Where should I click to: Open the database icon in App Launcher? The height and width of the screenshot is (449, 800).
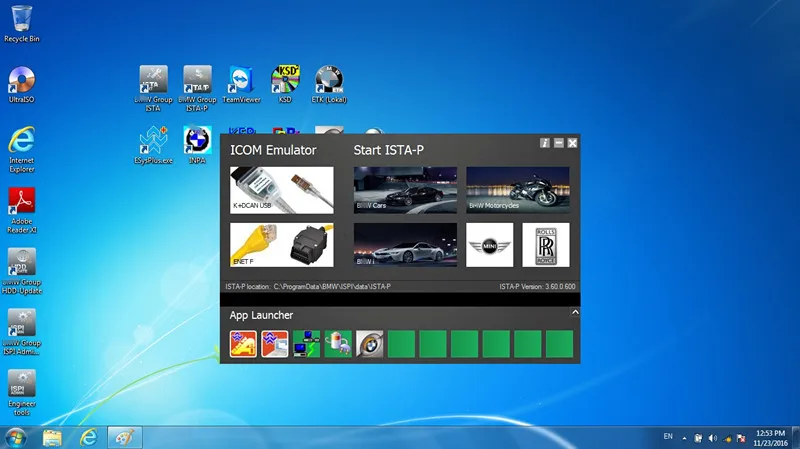(x=339, y=344)
